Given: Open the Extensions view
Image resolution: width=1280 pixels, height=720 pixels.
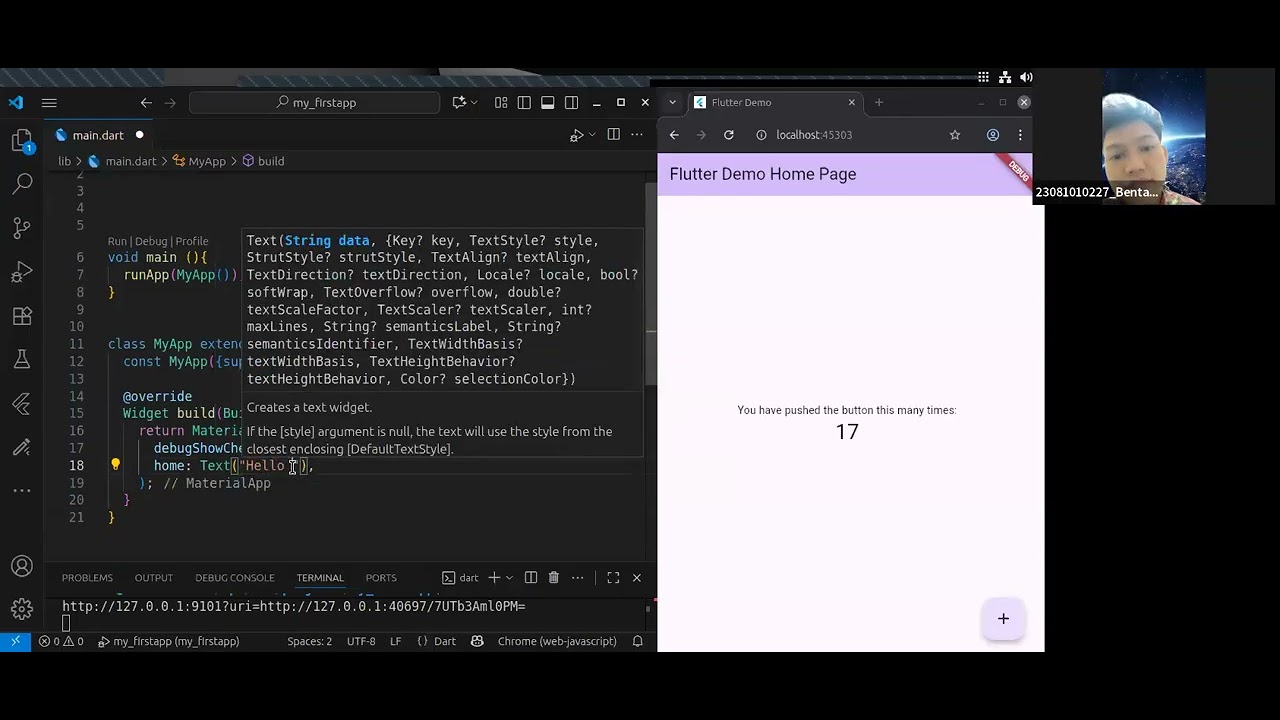Looking at the screenshot, I should coord(22,316).
